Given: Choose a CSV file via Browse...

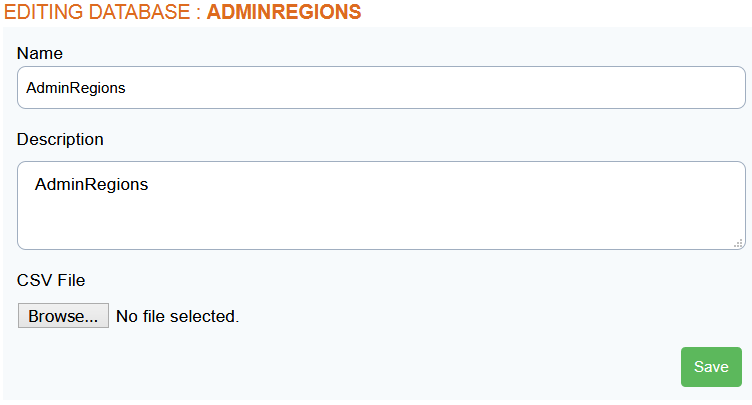Looking at the screenshot, I should tap(63, 316).
